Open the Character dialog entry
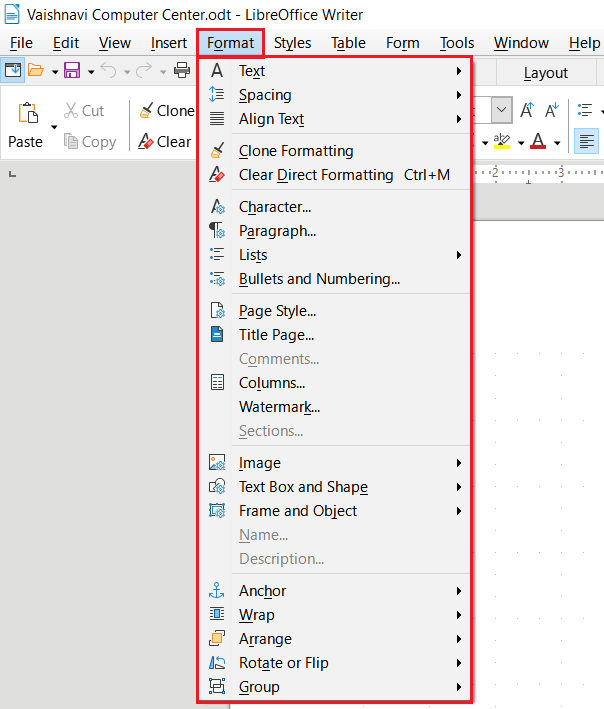Screen dimensions: 604x709 [x=335, y=207]
